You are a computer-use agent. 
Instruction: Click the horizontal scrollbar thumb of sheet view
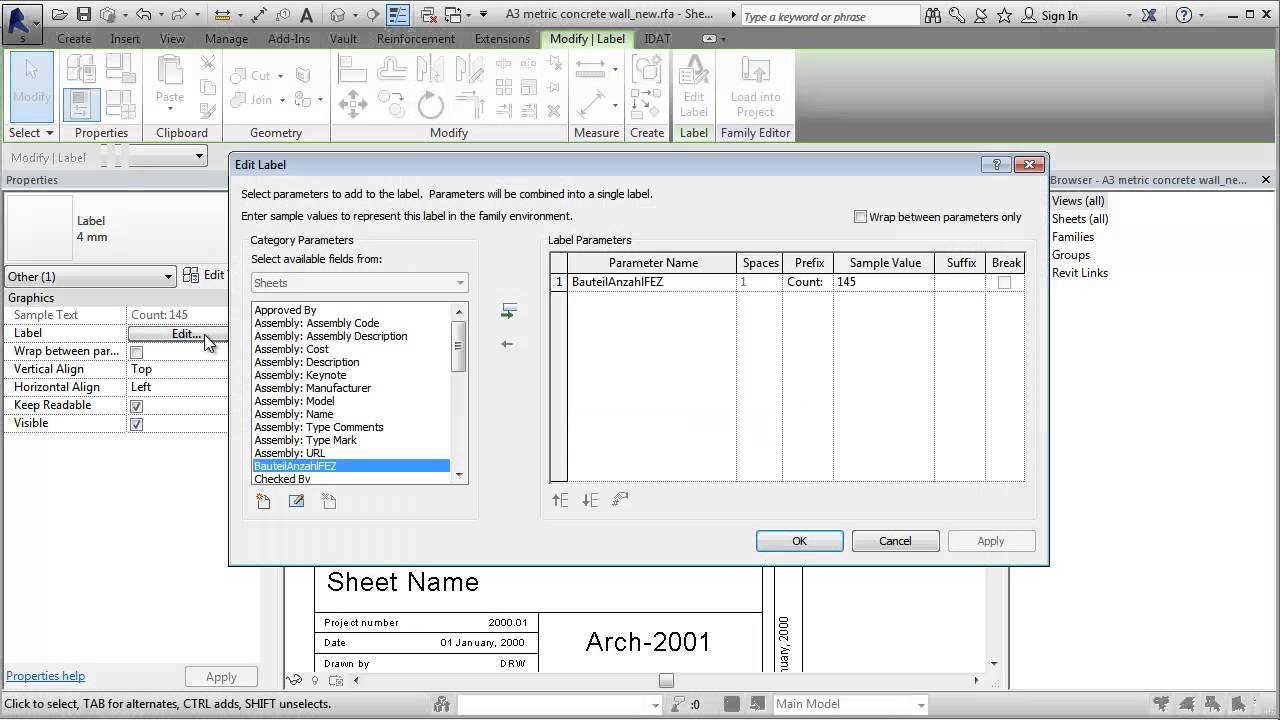(666, 680)
